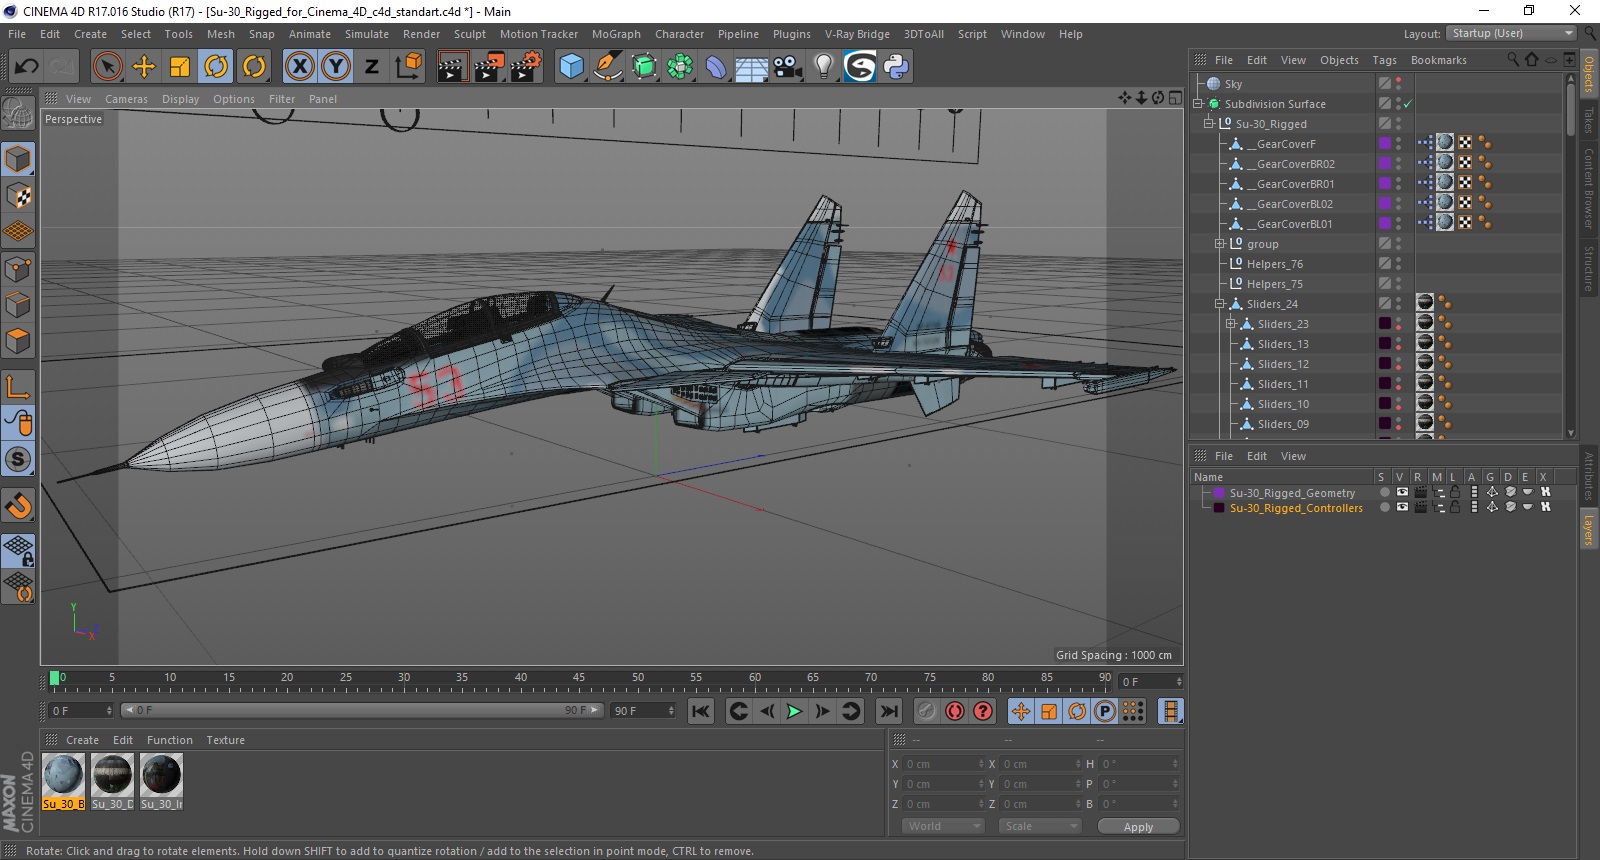Screen dimensions: 1600x860
Task: Open viewport Cameras menu
Action: click(126, 99)
